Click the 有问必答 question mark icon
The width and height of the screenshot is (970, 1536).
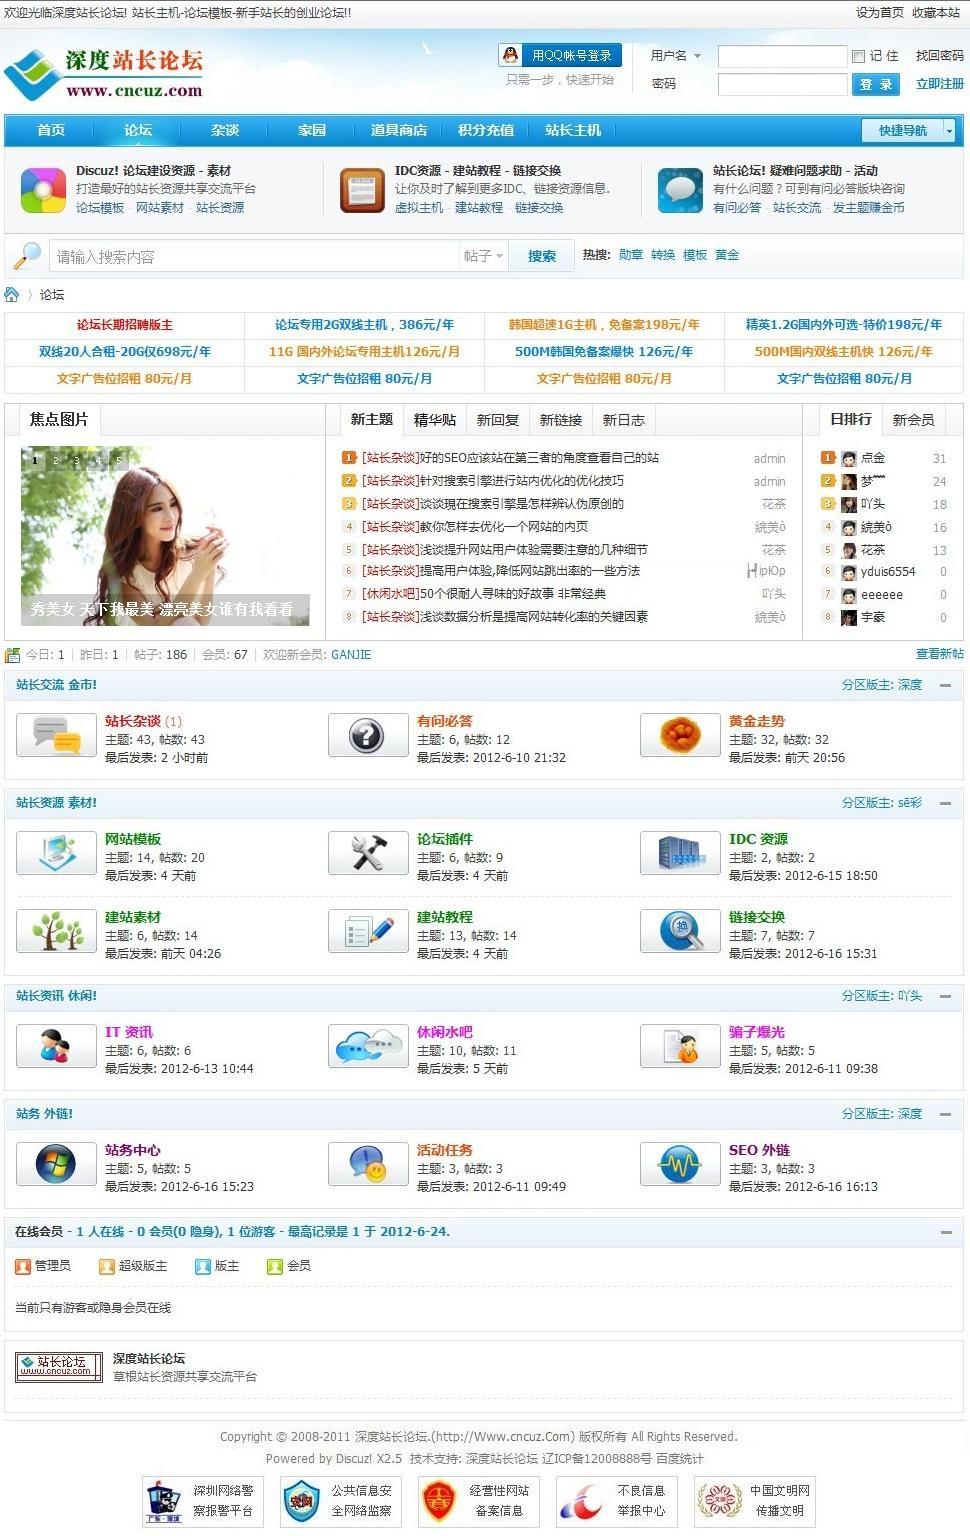(x=367, y=735)
